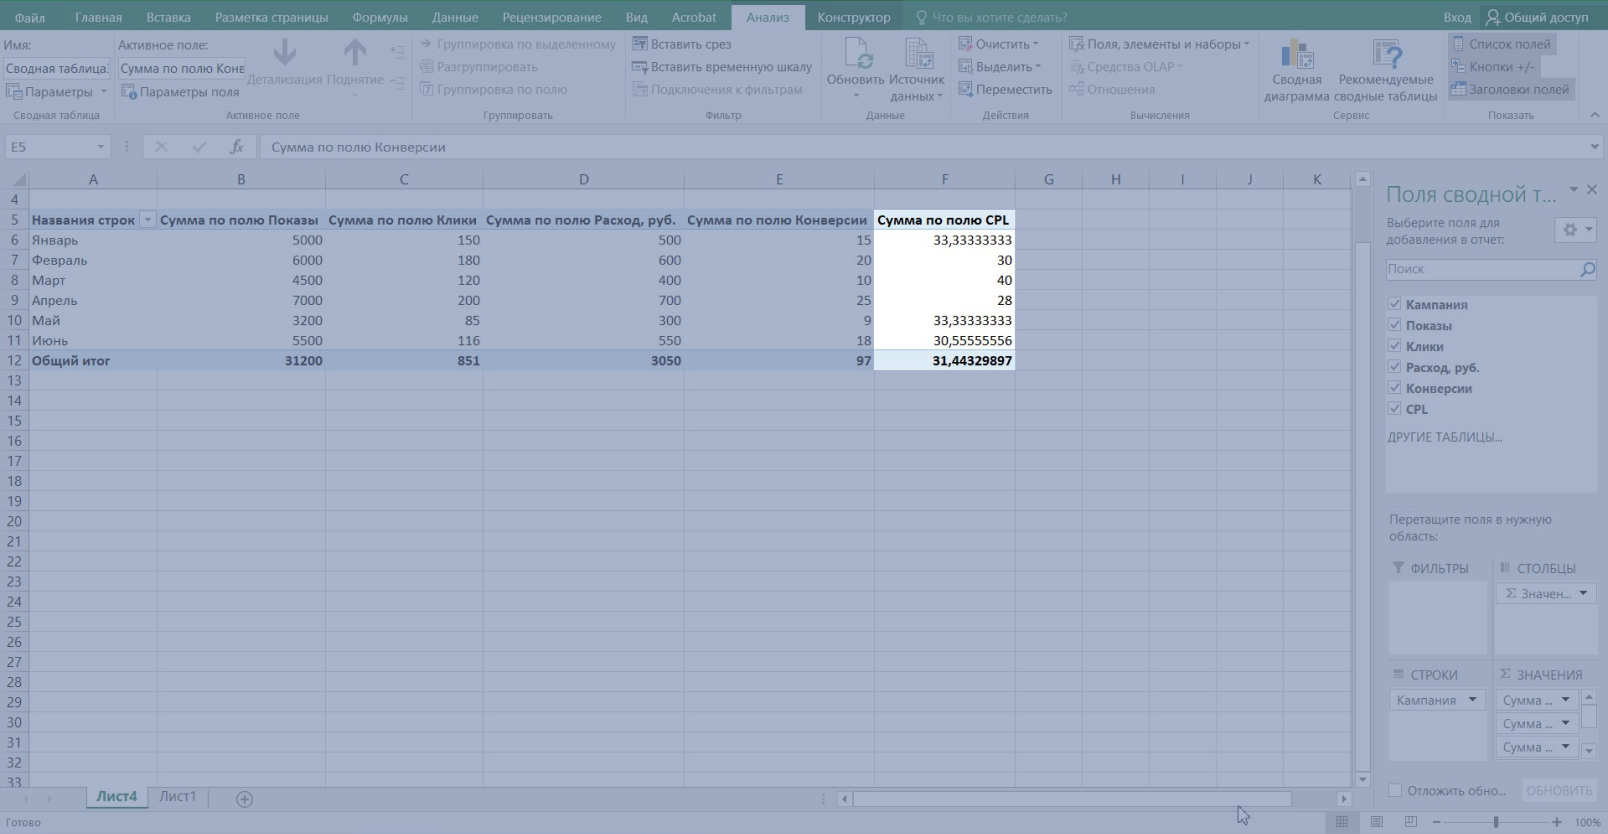The height and width of the screenshot is (834, 1608).
Task: Click zoom out minus on status bar
Action: (1436, 822)
